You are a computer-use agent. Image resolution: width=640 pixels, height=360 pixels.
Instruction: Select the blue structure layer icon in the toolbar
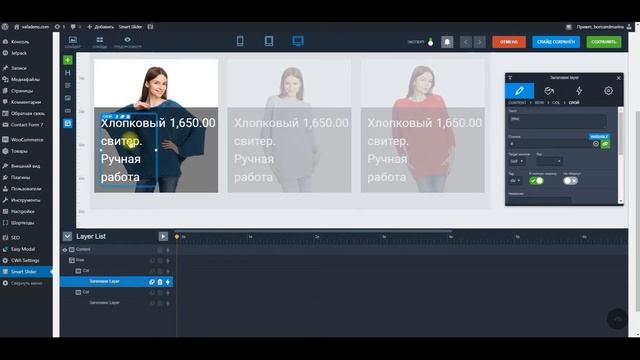point(68,123)
